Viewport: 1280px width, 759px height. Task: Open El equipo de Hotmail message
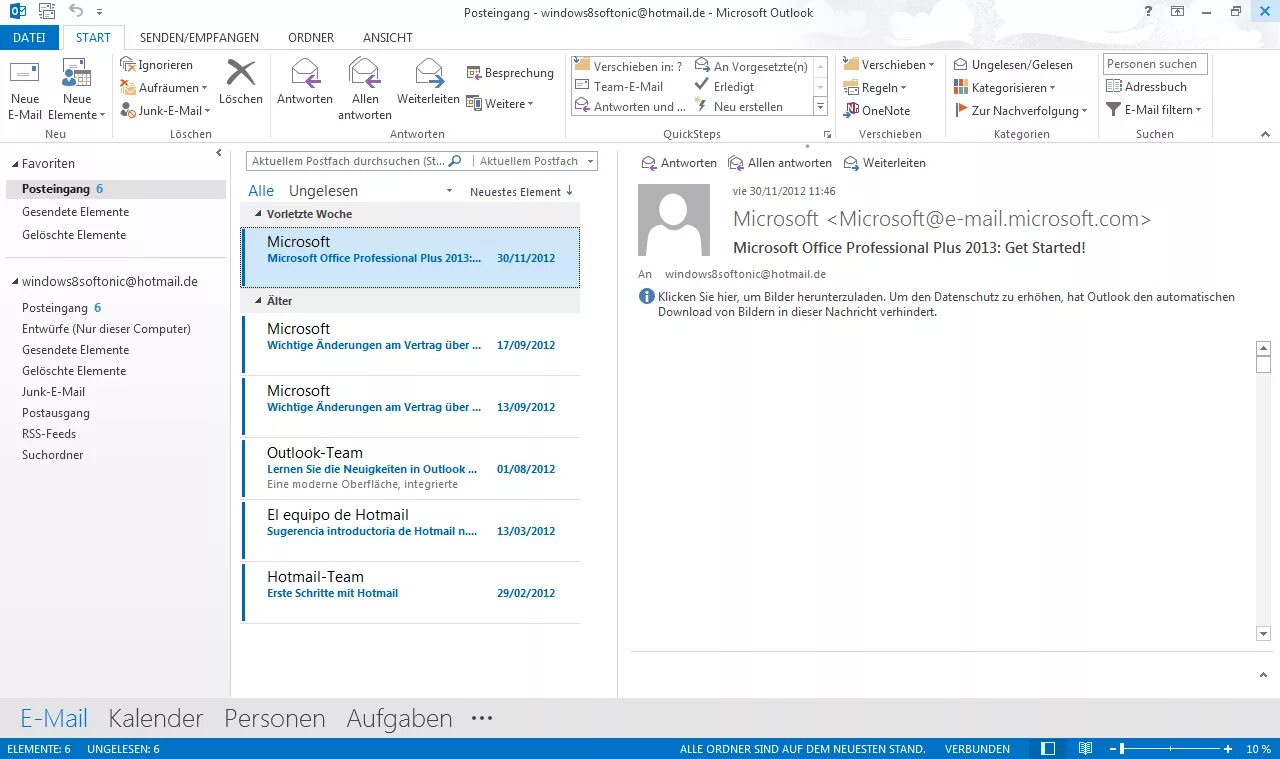coord(411,530)
